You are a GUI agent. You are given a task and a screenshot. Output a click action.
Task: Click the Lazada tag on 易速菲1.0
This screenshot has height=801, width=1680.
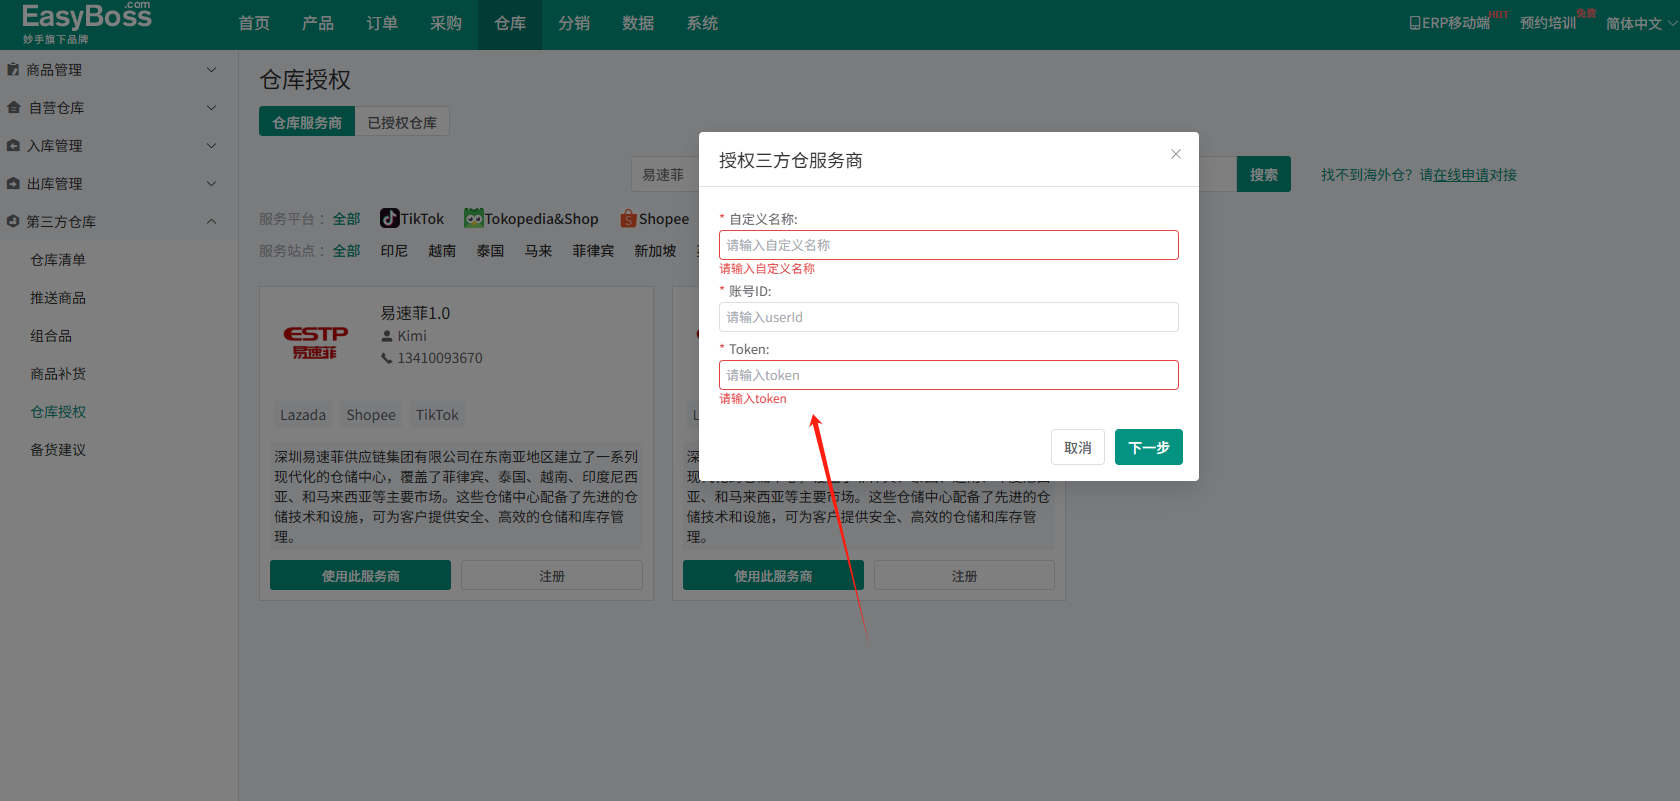click(303, 415)
